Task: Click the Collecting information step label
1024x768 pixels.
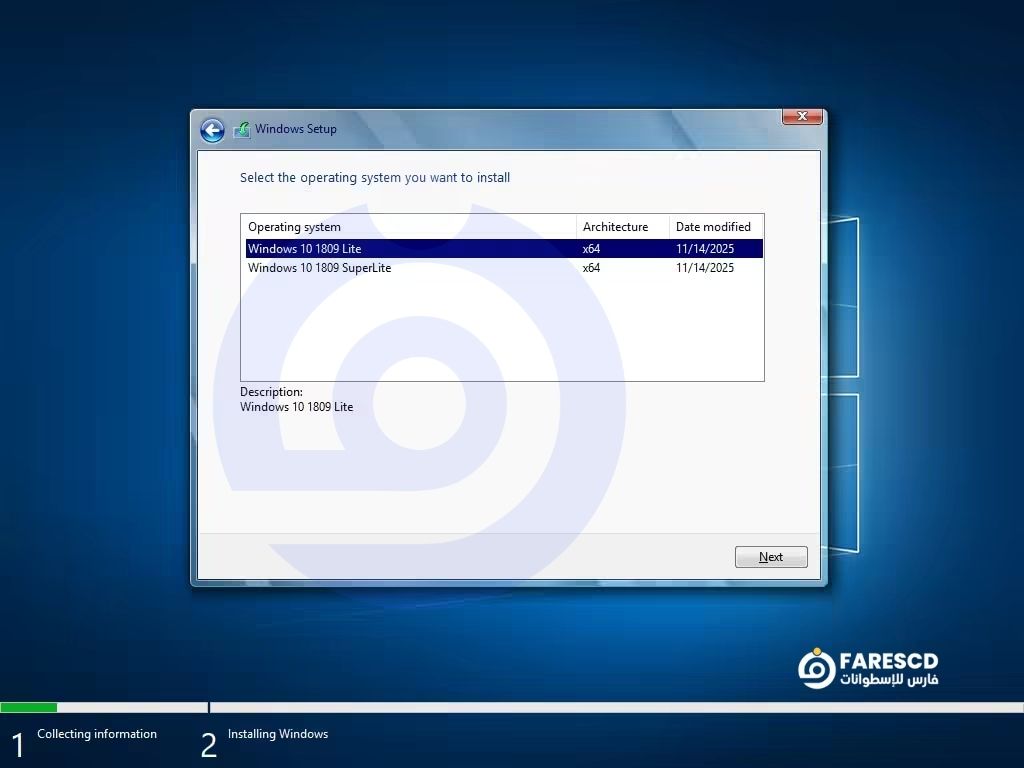Action: tap(97, 734)
